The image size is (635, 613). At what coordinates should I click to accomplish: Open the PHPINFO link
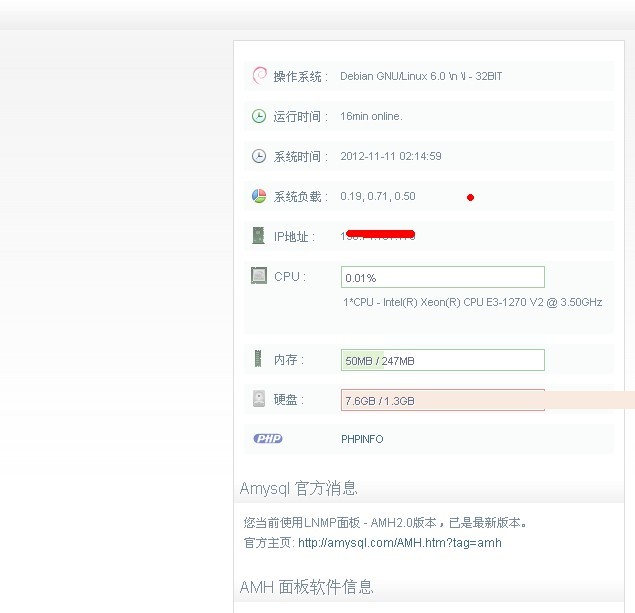click(x=362, y=439)
